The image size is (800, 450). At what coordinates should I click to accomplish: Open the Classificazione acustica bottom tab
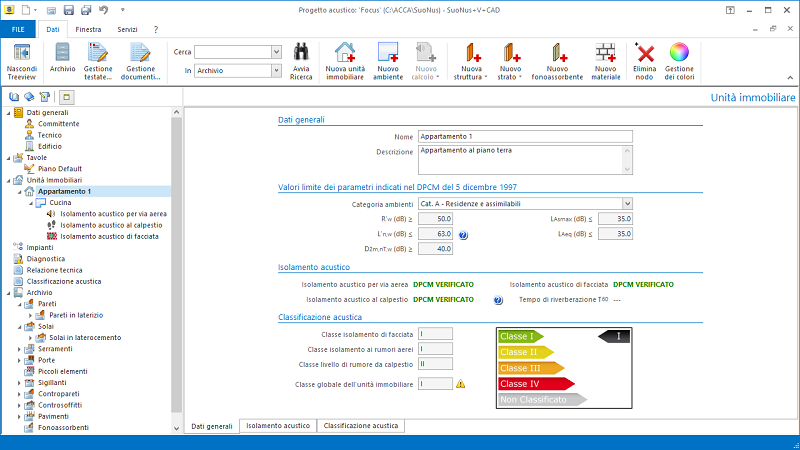point(361,426)
